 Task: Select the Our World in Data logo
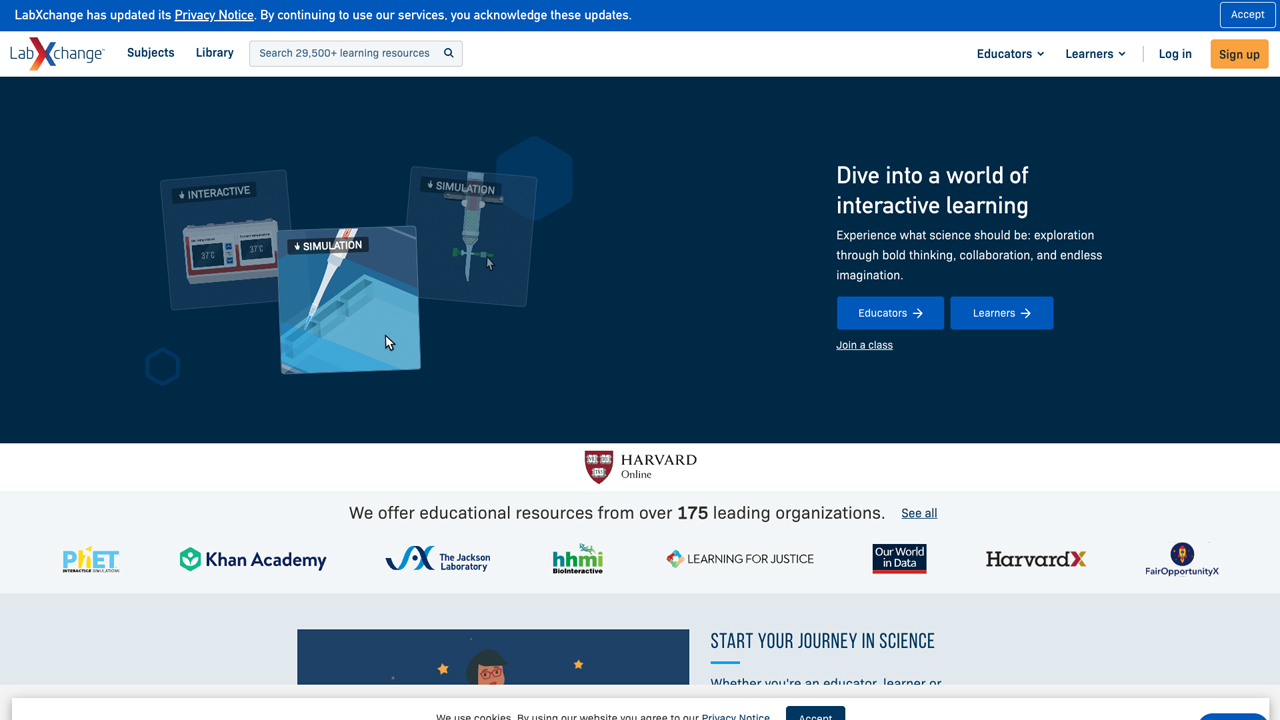tap(900, 559)
